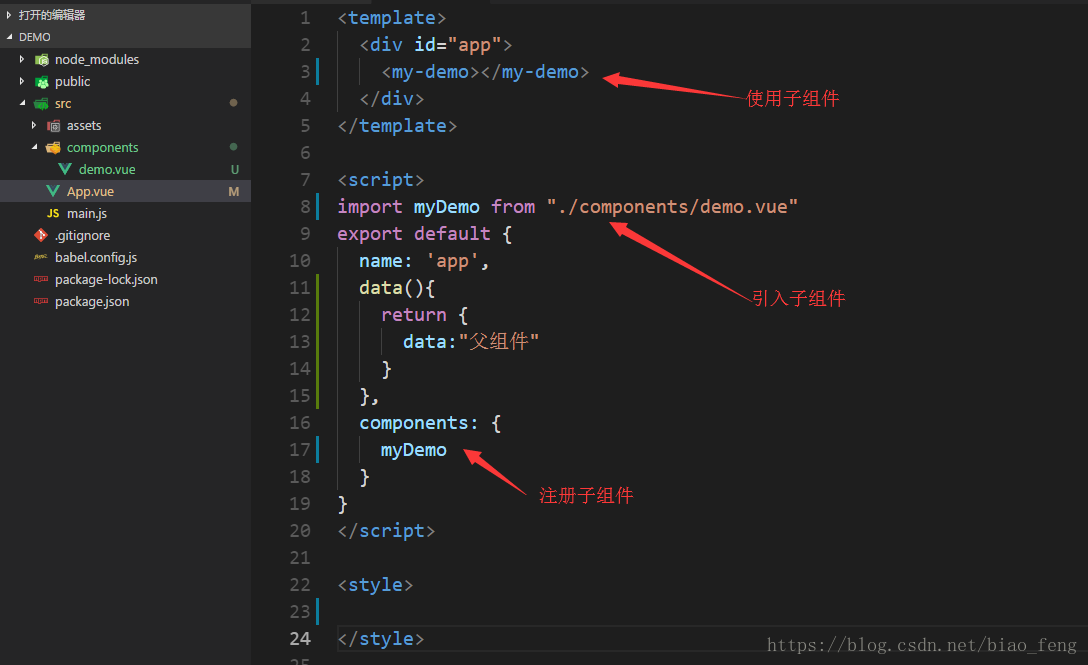Click the closing </script> tag
This screenshot has height=665, width=1088.
386,531
